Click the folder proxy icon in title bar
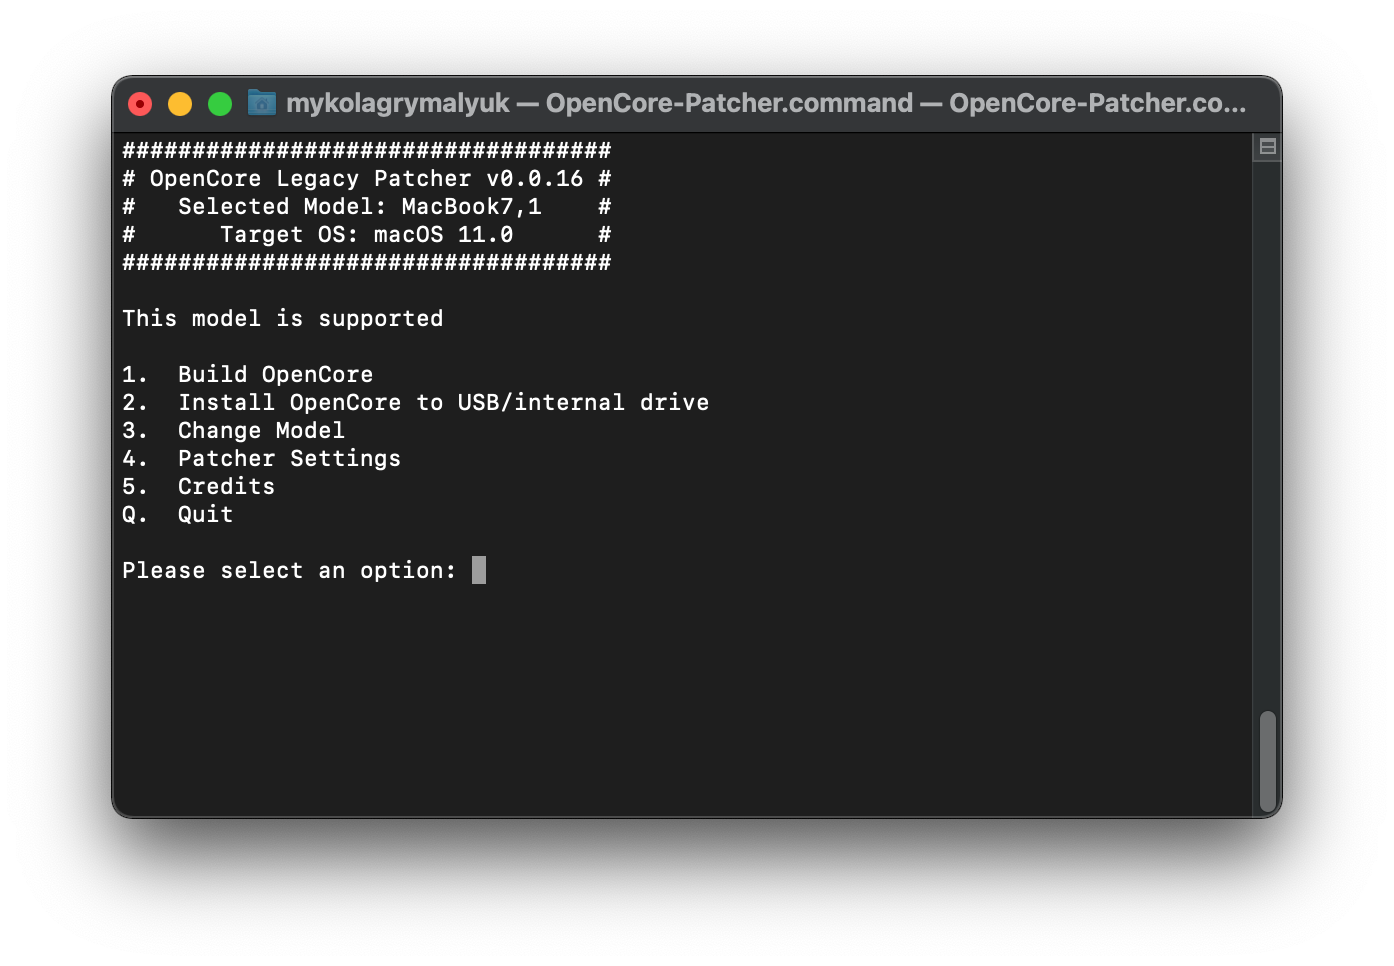1394x966 pixels. click(262, 103)
